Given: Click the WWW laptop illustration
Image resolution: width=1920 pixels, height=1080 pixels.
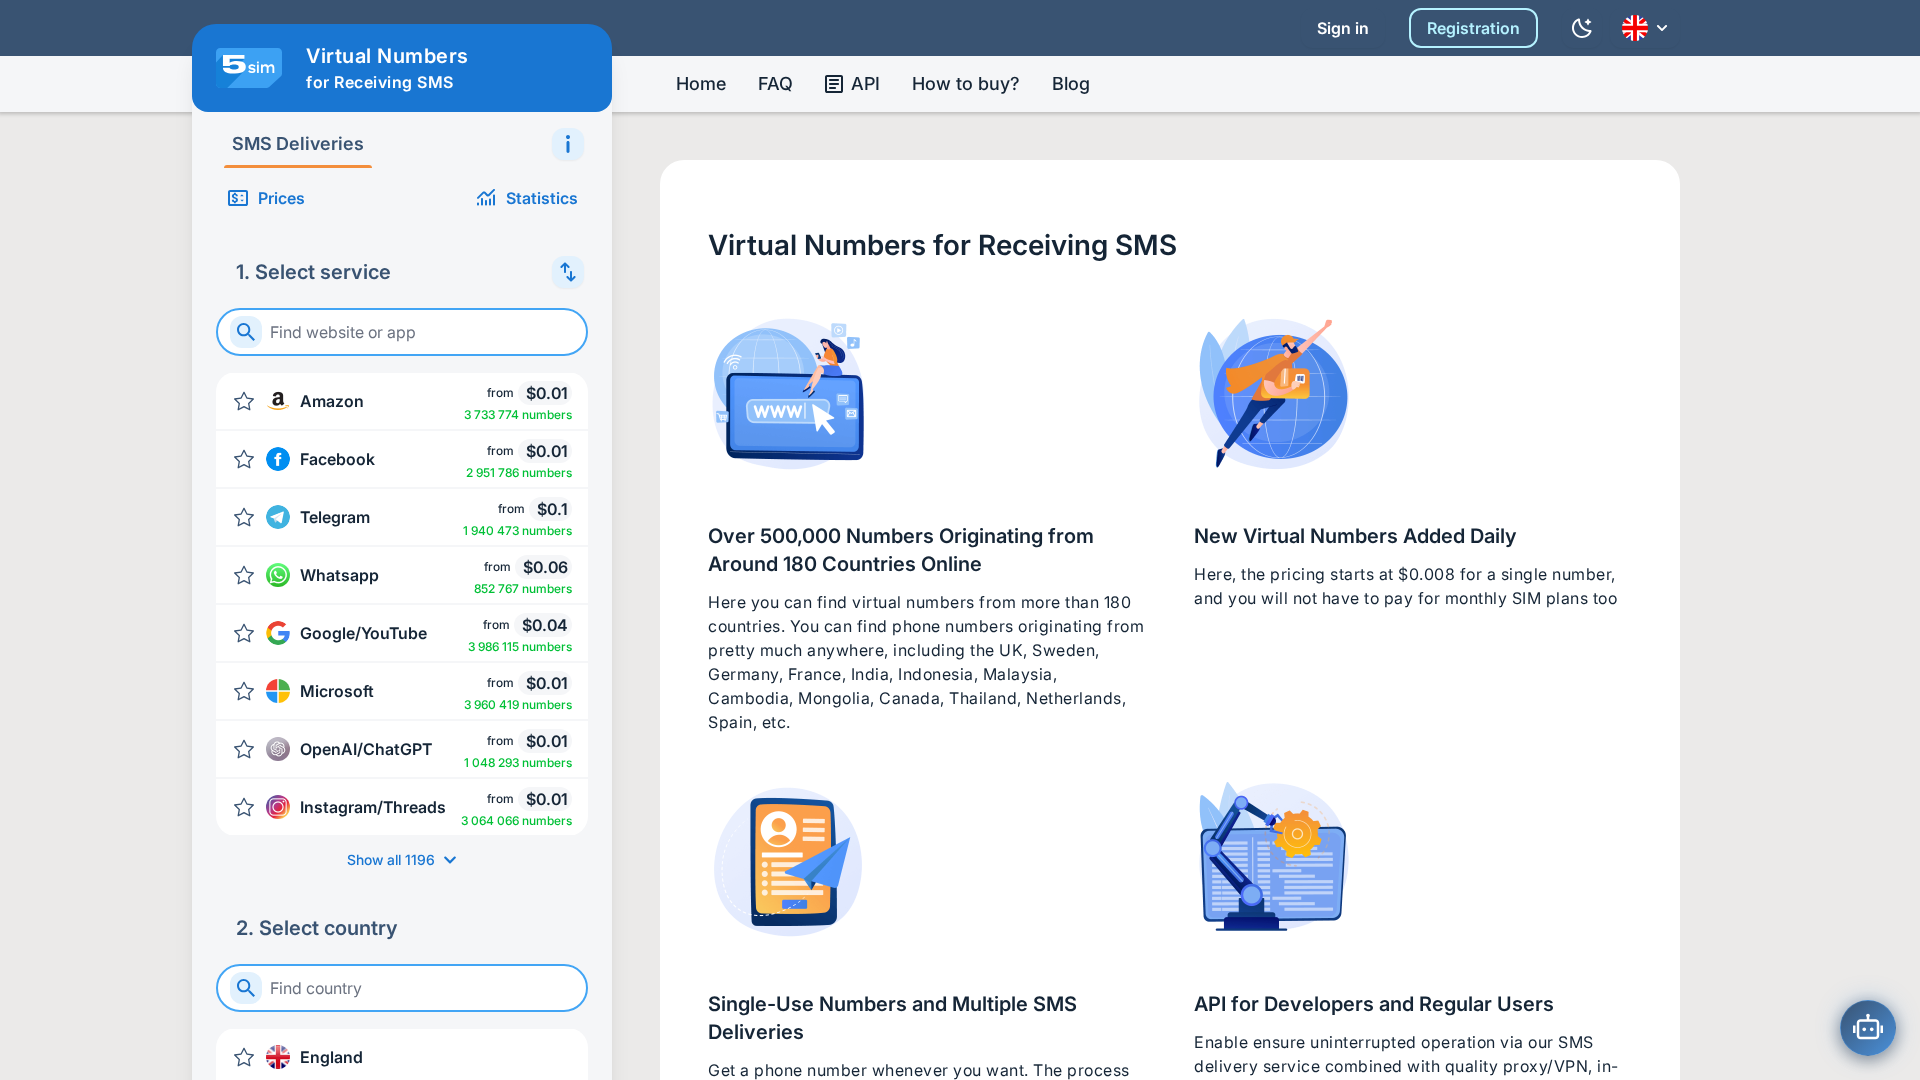Looking at the screenshot, I should point(788,393).
